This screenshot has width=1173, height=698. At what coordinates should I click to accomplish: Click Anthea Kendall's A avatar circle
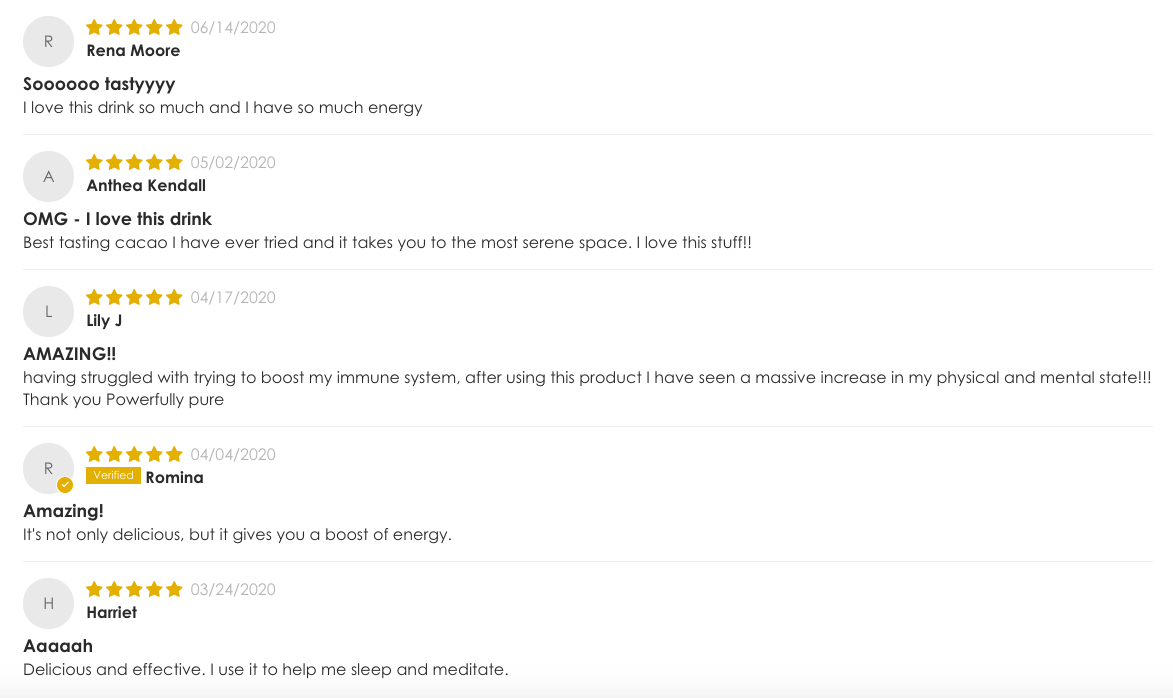click(x=49, y=177)
